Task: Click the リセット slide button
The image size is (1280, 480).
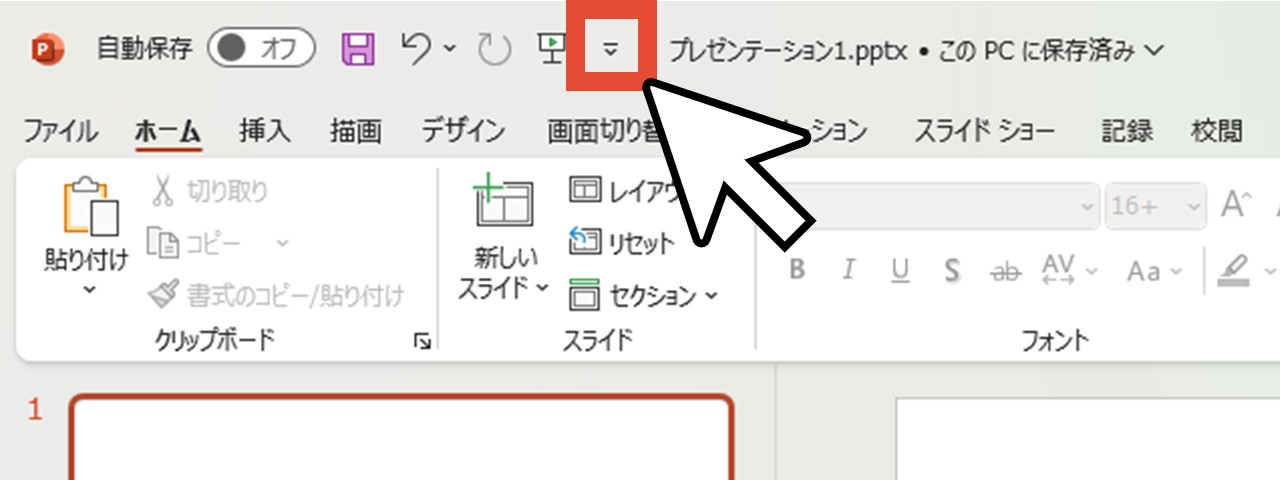Action: point(621,242)
